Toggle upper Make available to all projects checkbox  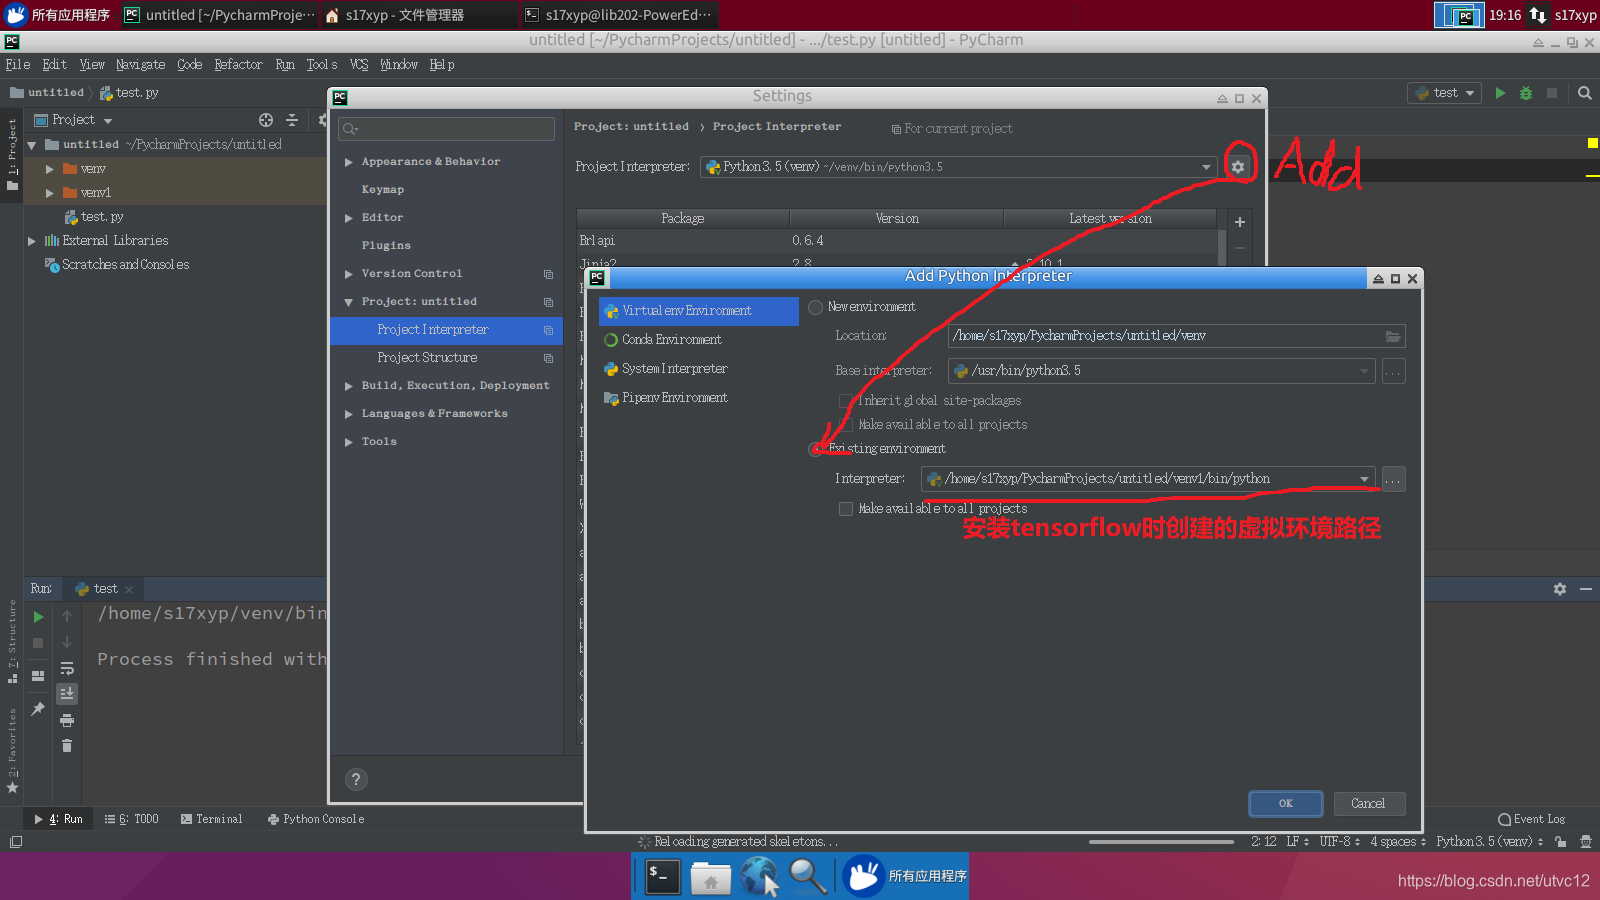[846, 425]
